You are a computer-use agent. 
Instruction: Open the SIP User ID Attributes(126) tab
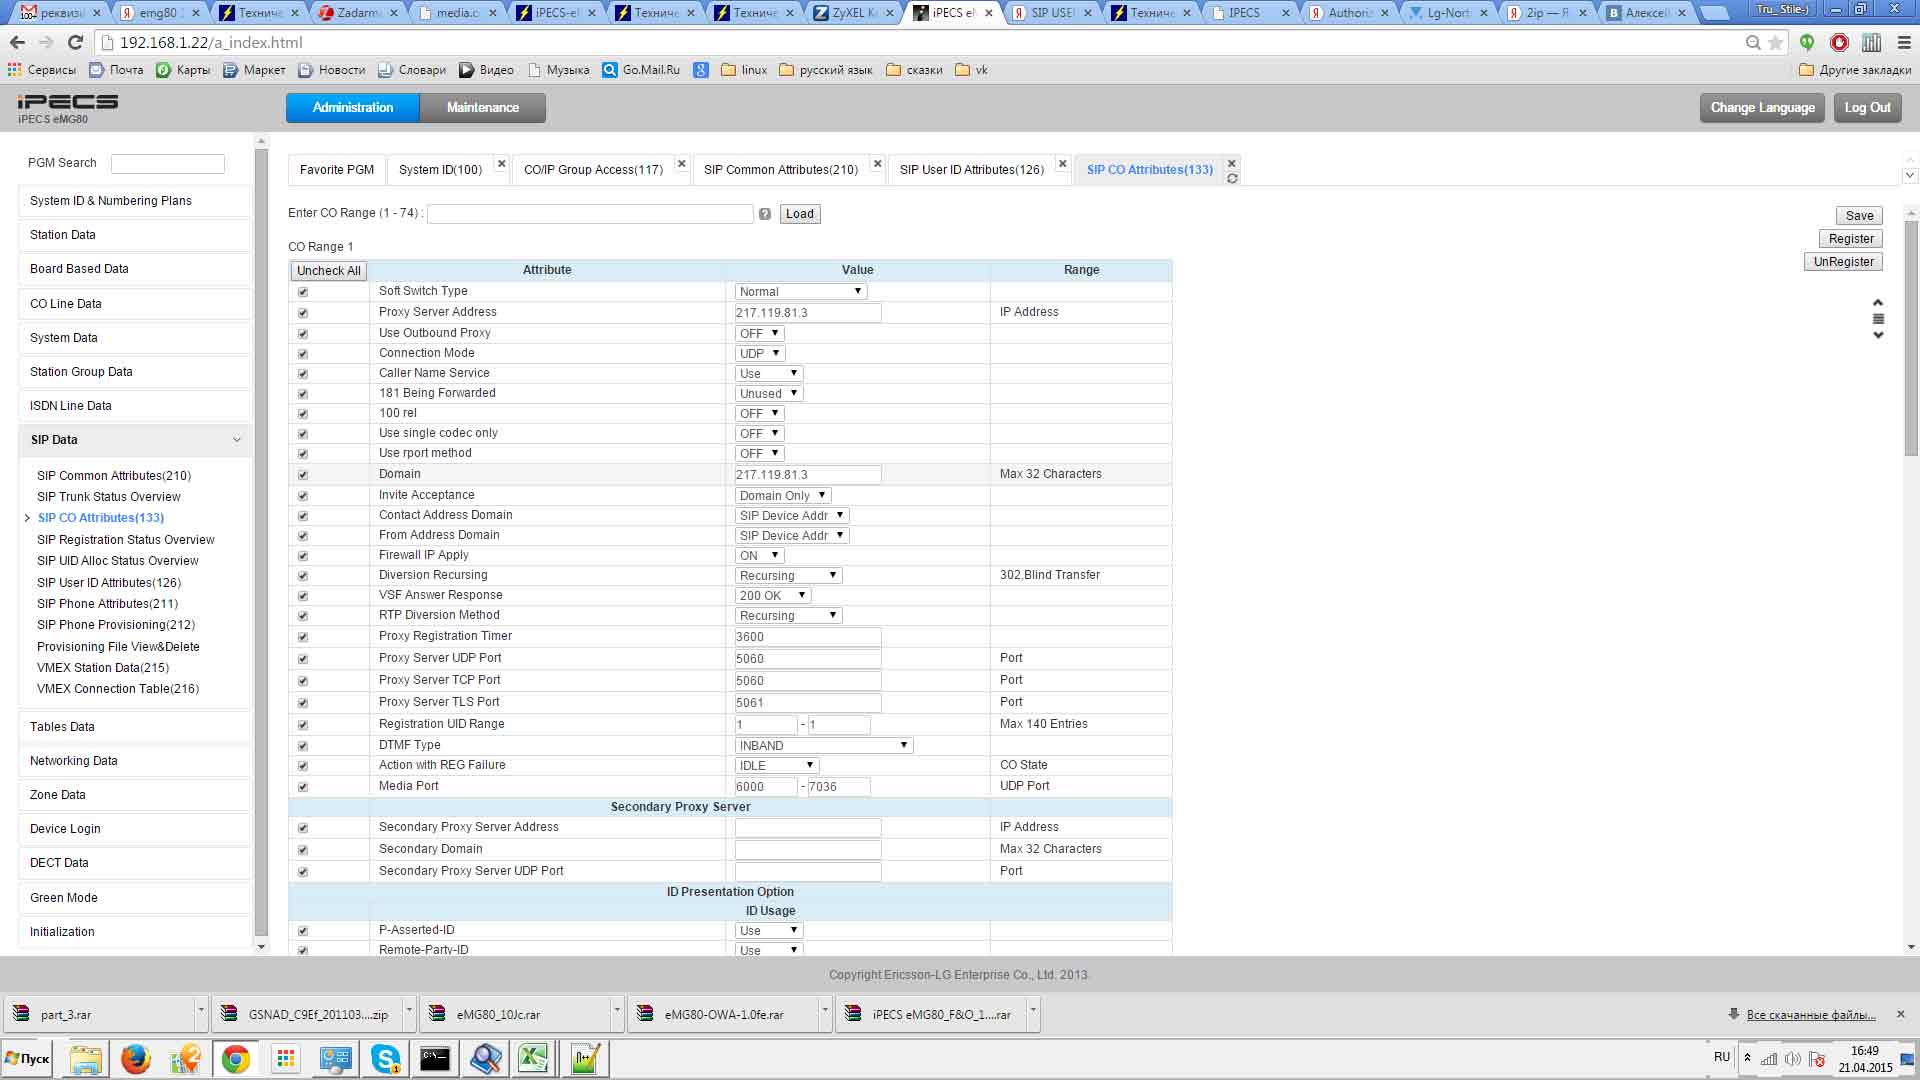click(971, 170)
